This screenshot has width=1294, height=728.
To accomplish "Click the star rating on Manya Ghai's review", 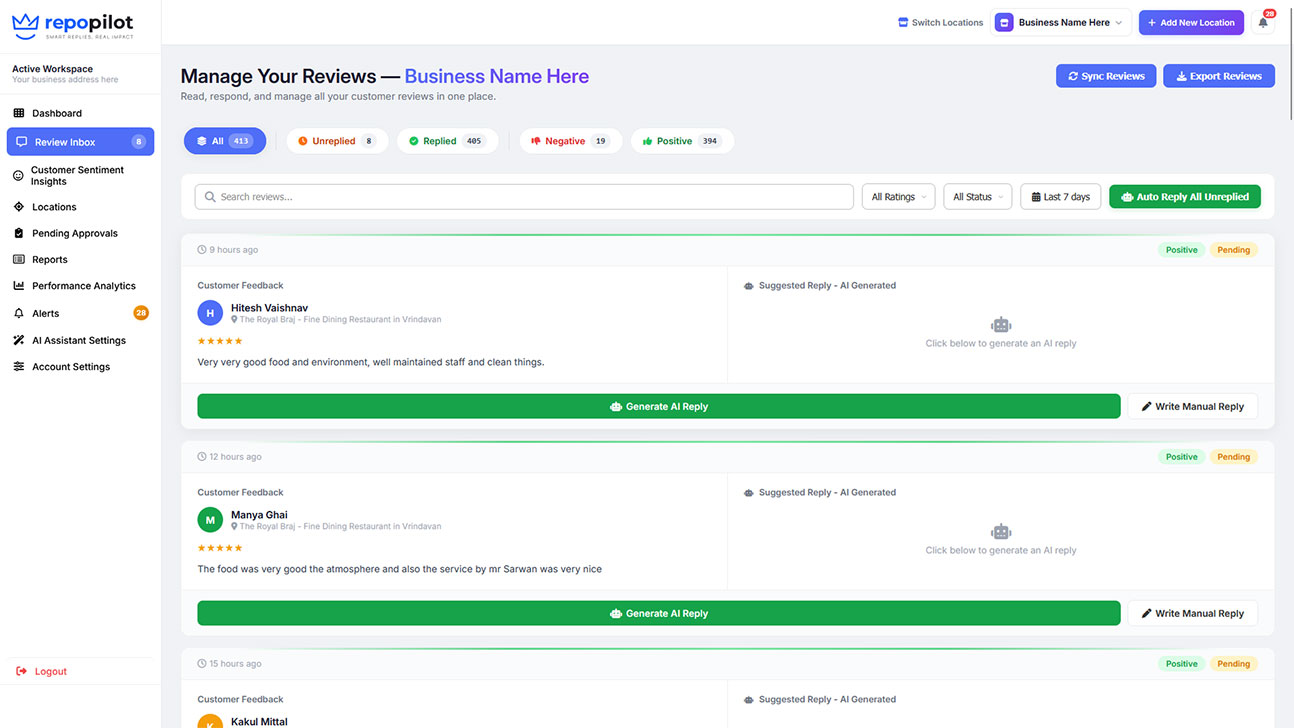I will coord(220,548).
